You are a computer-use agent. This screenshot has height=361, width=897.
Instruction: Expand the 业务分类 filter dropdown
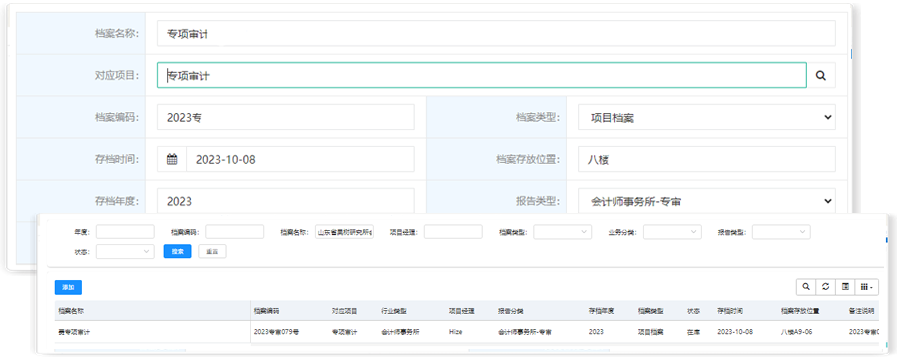click(x=672, y=232)
